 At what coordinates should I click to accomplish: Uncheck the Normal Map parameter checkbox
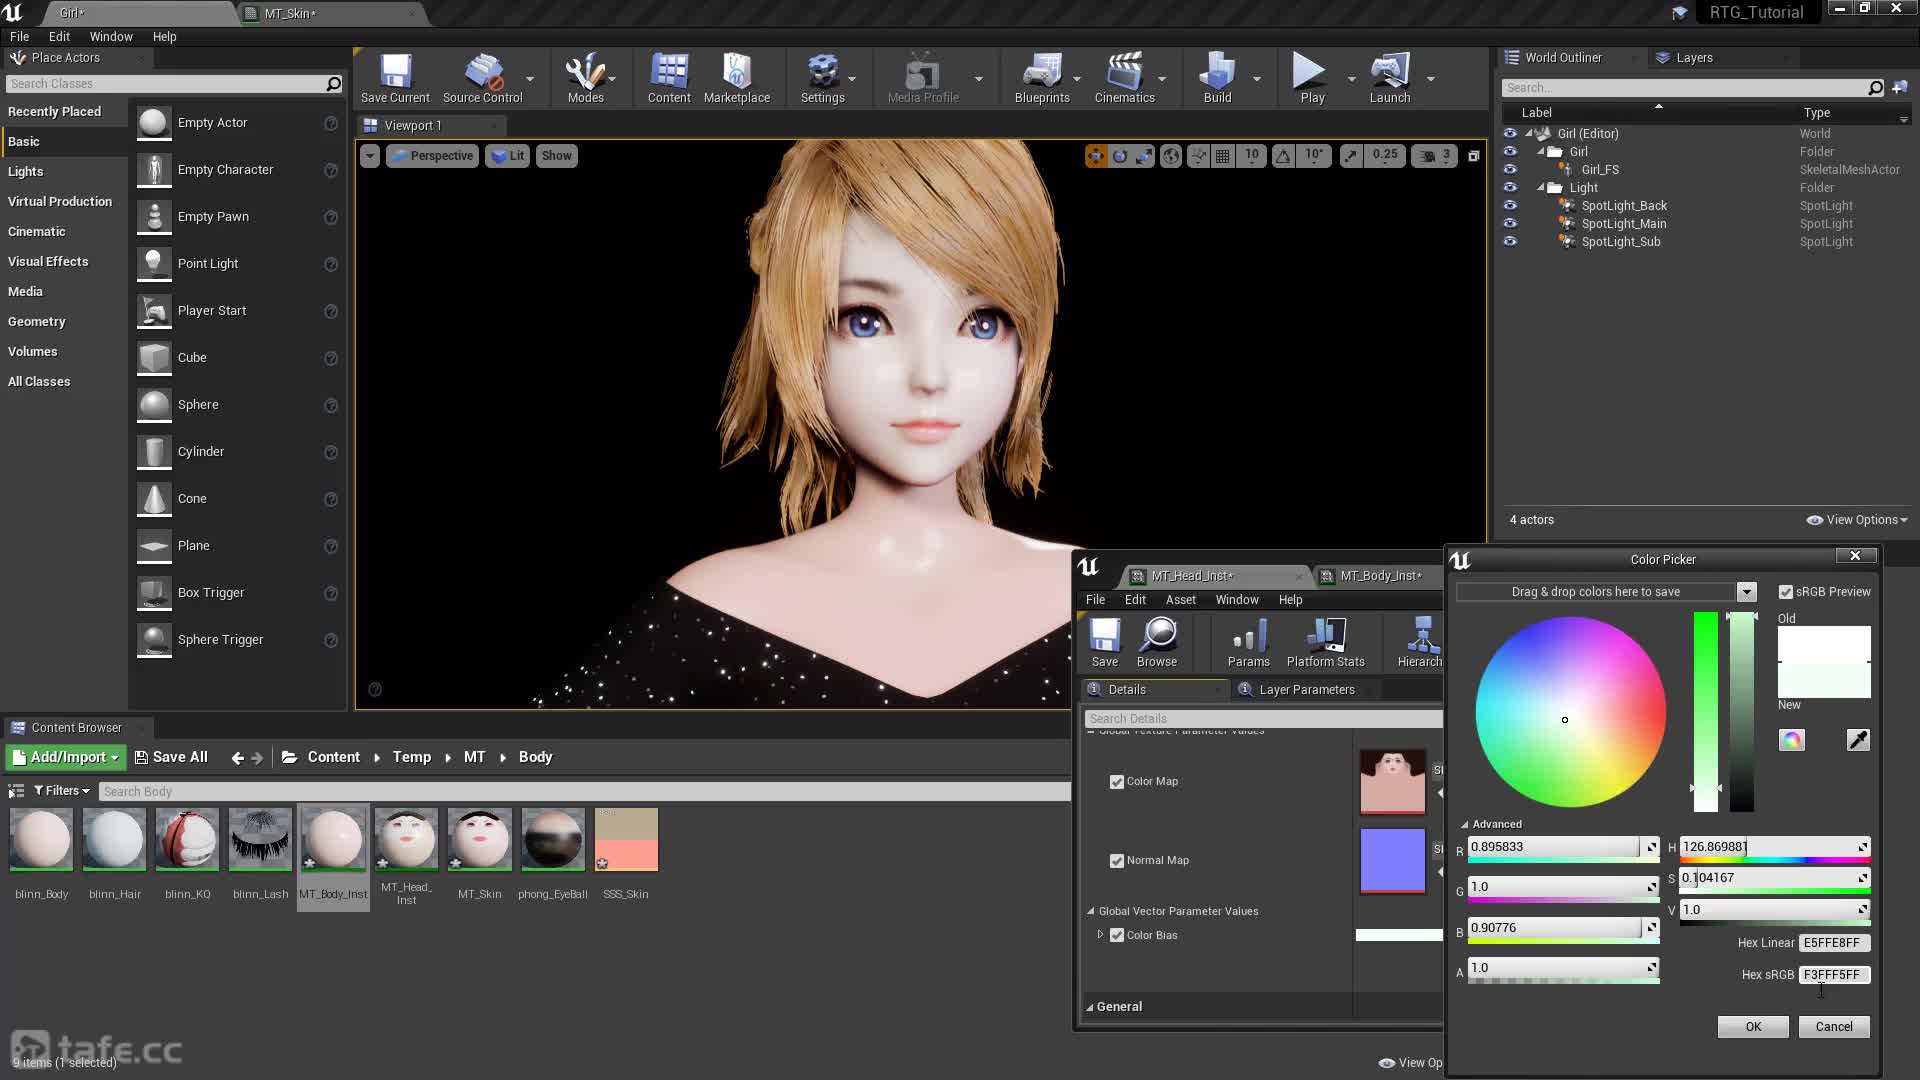tap(1117, 861)
